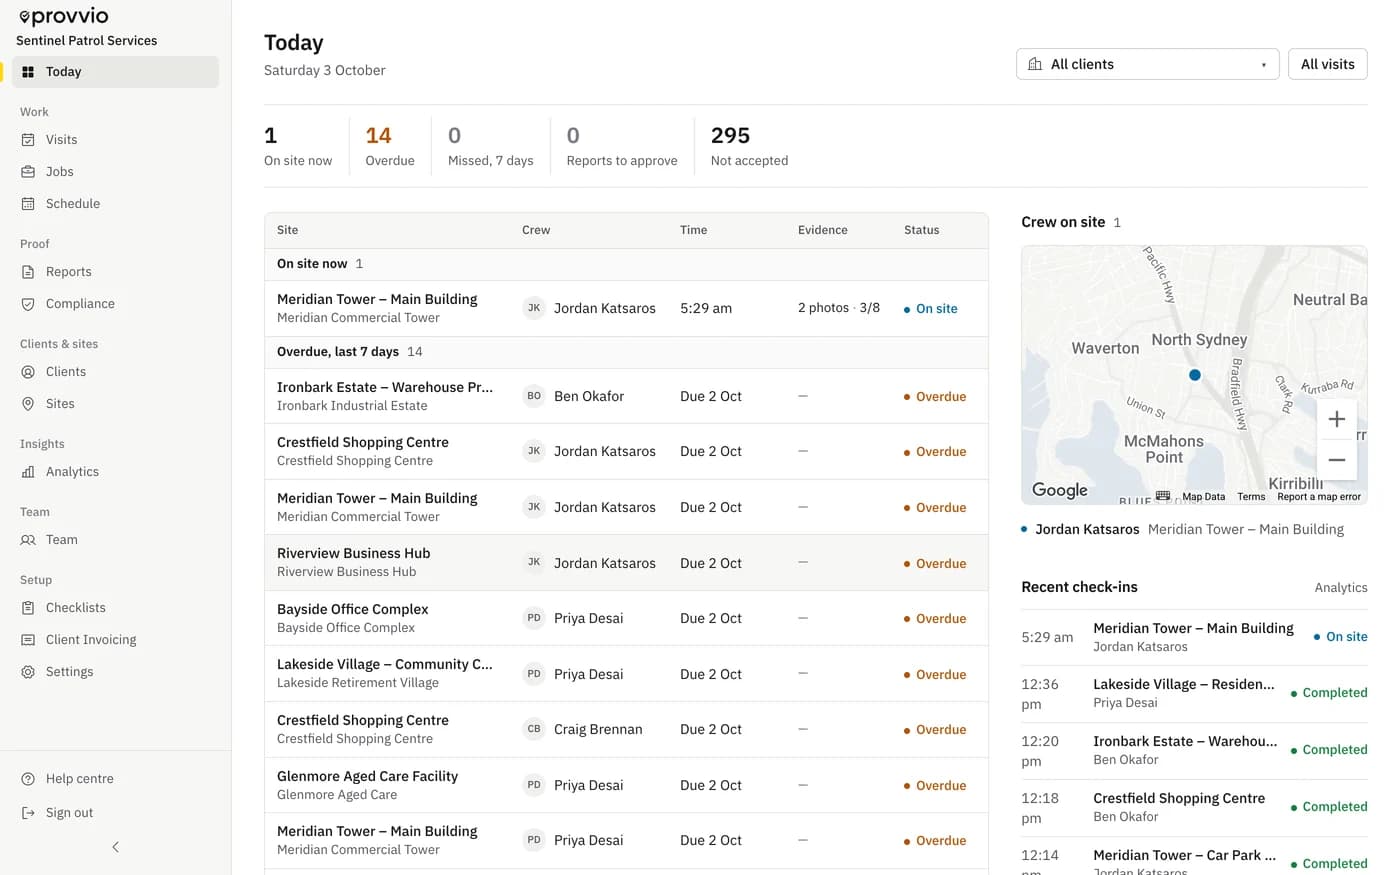Click the Schedule calendar icon
The height and width of the screenshot is (875, 1400).
coord(28,204)
